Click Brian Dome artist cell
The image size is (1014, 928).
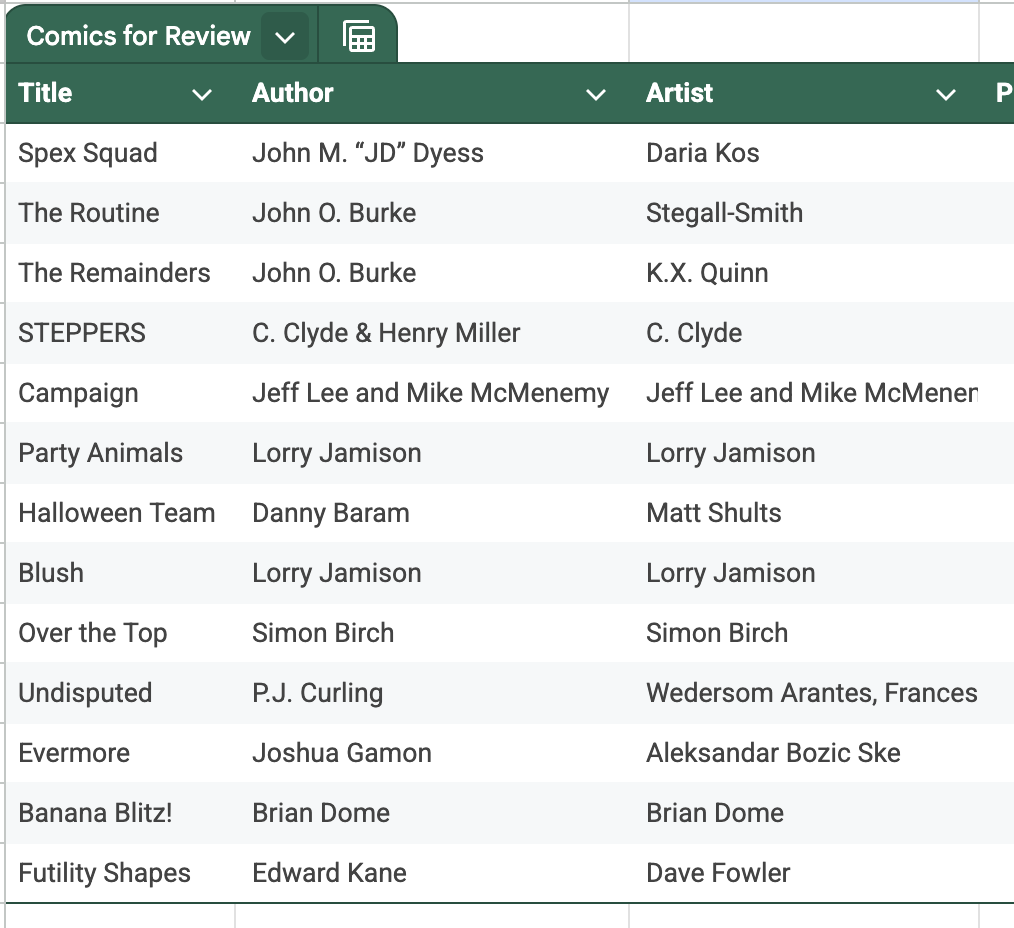click(x=804, y=814)
